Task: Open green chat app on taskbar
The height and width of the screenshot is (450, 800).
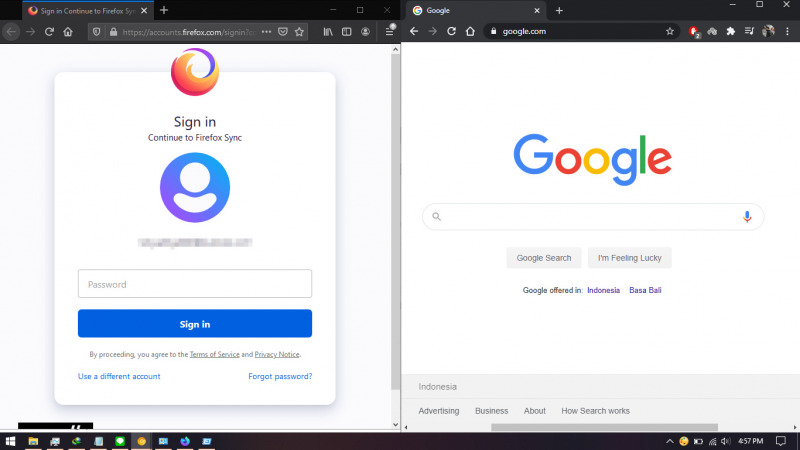Action: point(120,441)
